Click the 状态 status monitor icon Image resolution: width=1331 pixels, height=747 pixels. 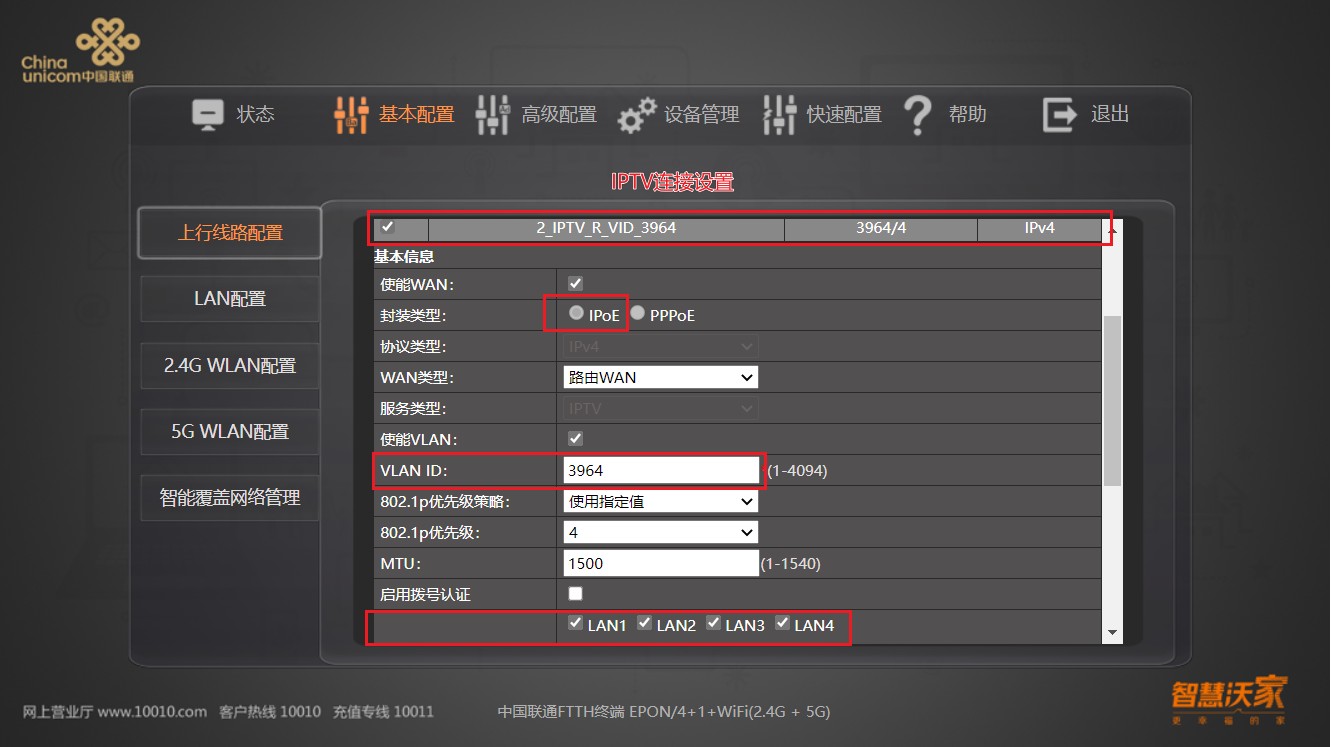[208, 114]
